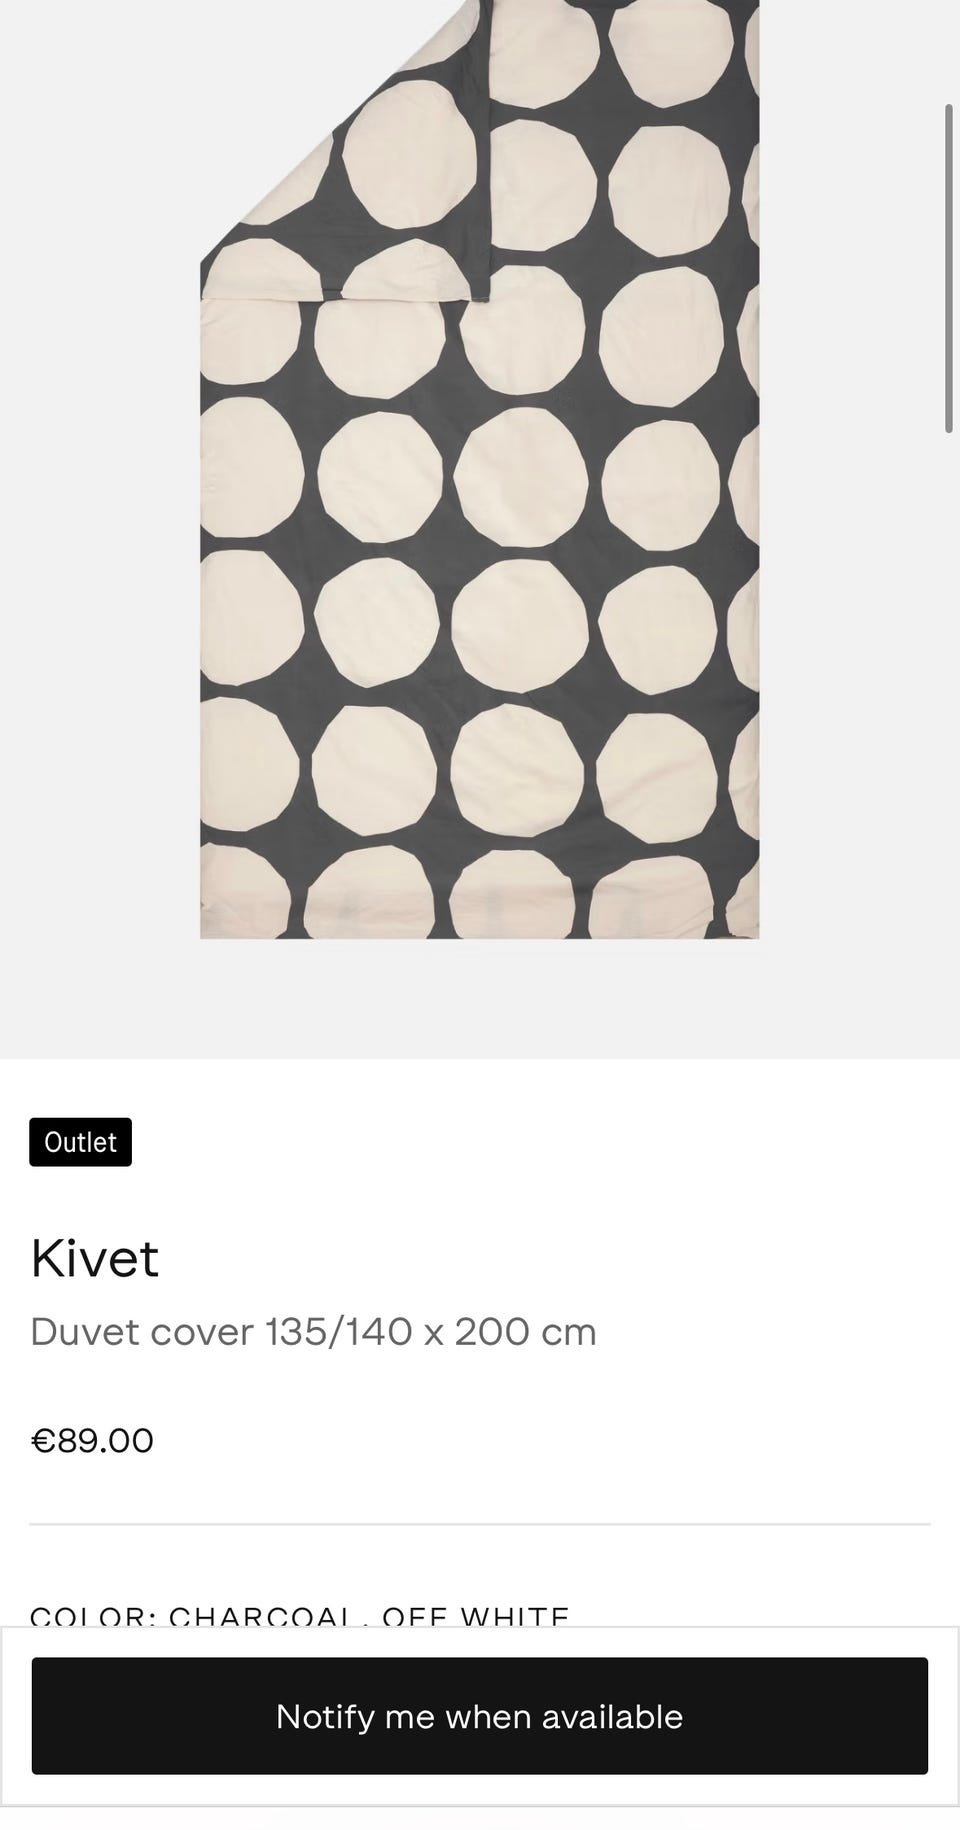Image resolution: width=960 pixels, height=1830 pixels.
Task: Click the gray area beneath the duvet photo
Action: [x=480, y=1000]
